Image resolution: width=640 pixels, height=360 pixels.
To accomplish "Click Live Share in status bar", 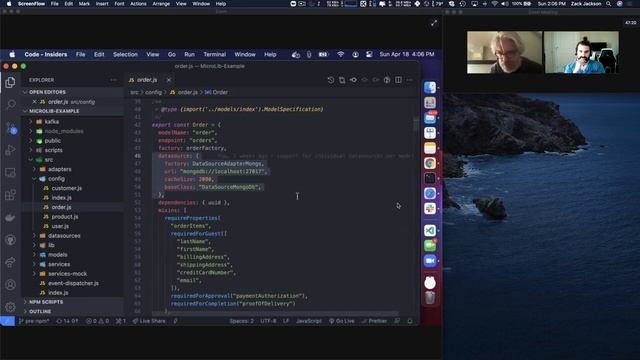I will 149,321.
